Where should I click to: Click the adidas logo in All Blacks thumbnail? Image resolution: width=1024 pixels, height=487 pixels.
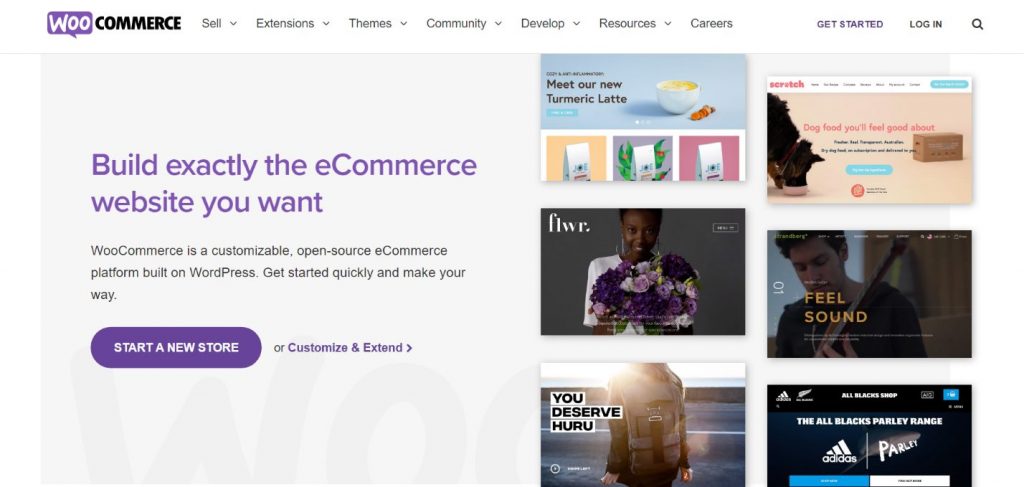click(x=839, y=451)
